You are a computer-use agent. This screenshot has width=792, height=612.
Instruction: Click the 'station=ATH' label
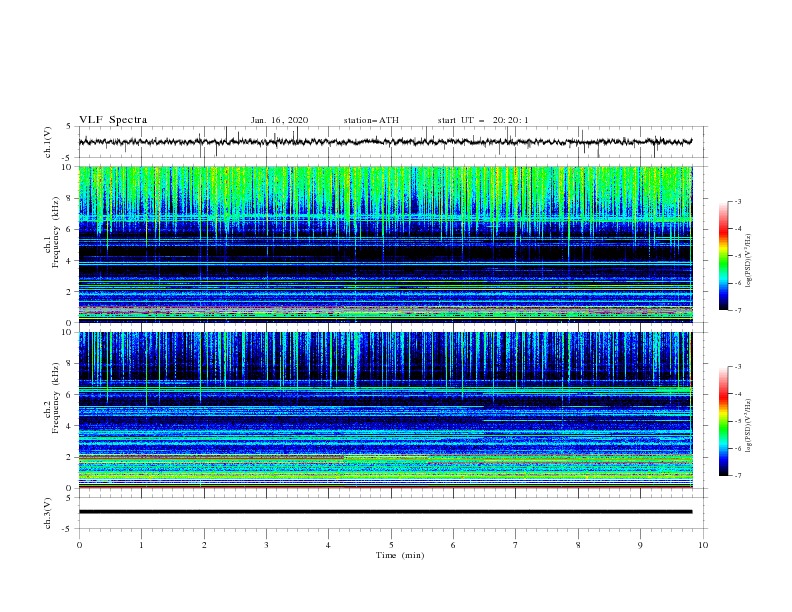tap(371, 120)
